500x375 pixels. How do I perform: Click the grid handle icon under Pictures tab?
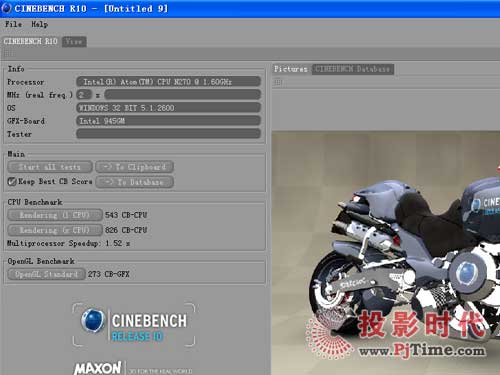point(278,82)
